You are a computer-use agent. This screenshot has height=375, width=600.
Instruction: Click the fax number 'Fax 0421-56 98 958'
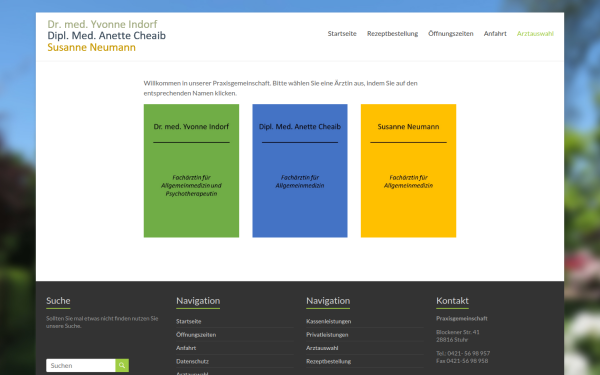(462, 361)
